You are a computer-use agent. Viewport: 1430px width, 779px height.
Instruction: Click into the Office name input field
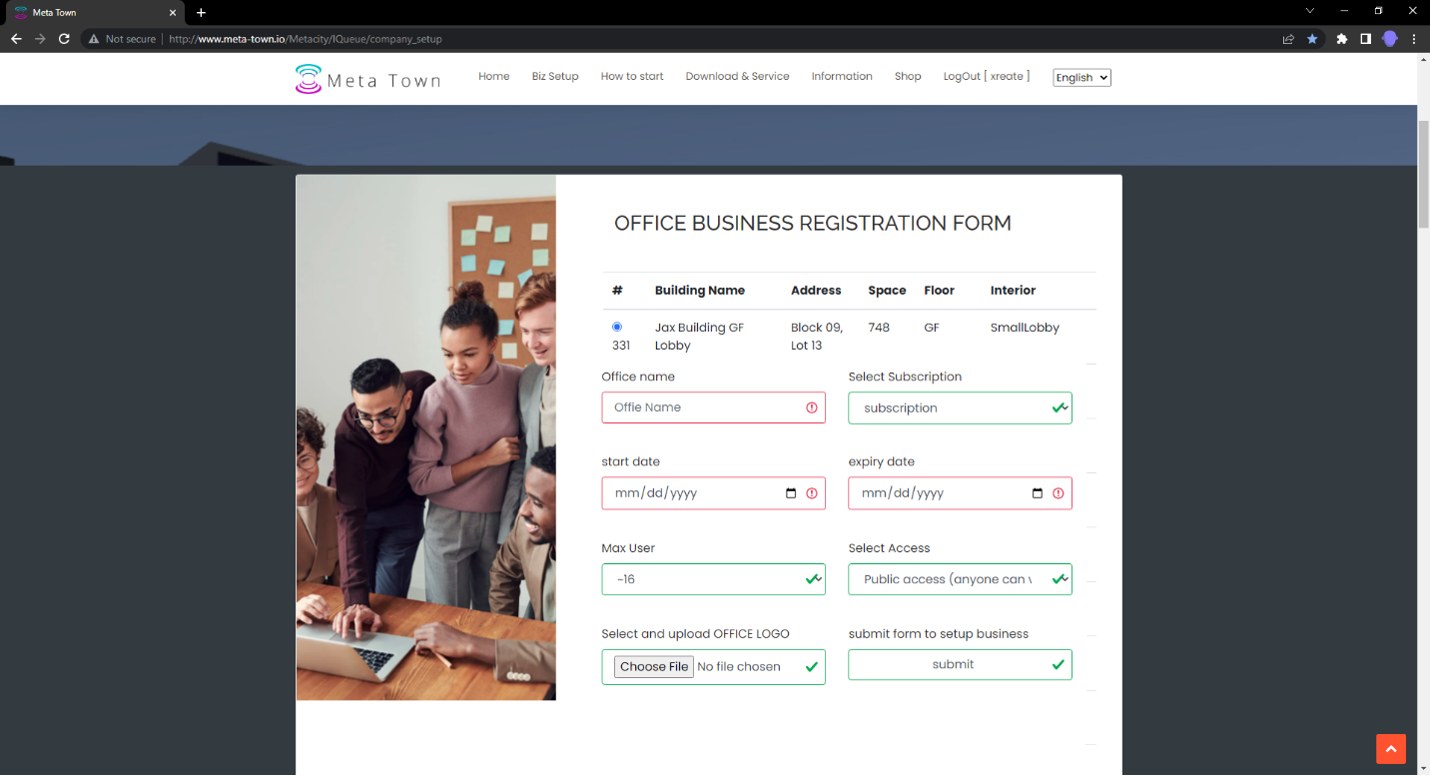tap(713, 407)
